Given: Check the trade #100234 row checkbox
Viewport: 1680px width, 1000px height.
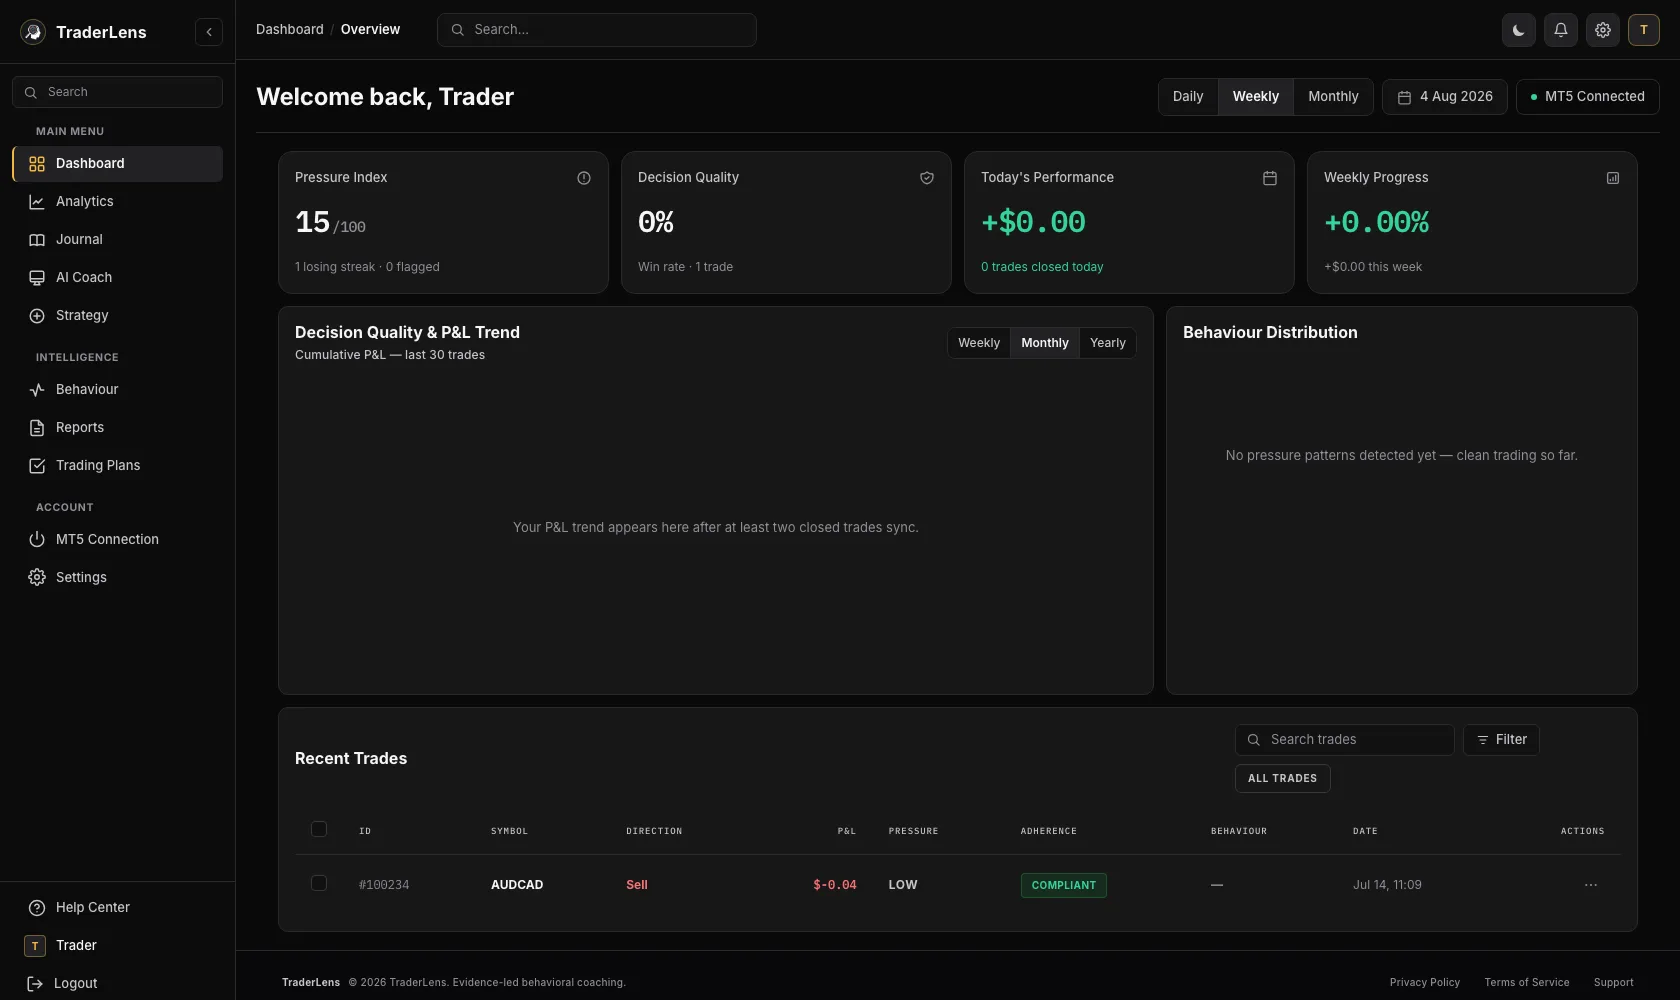Looking at the screenshot, I should pyautogui.click(x=319, y=883).
